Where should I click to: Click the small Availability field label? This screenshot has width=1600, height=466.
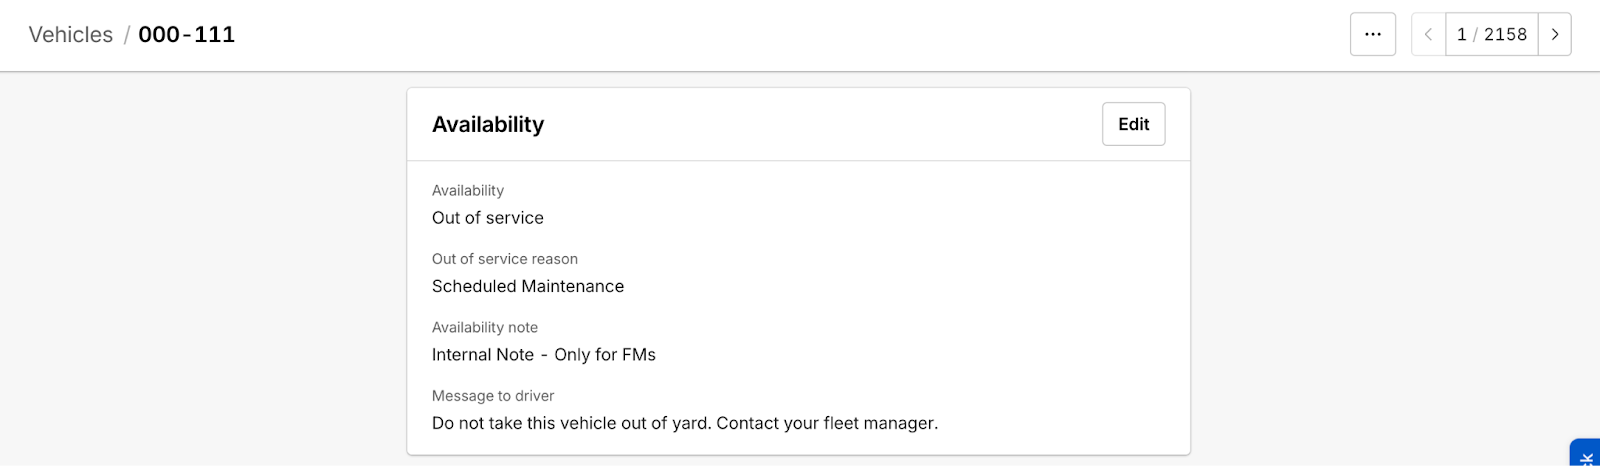click(468, 190)
